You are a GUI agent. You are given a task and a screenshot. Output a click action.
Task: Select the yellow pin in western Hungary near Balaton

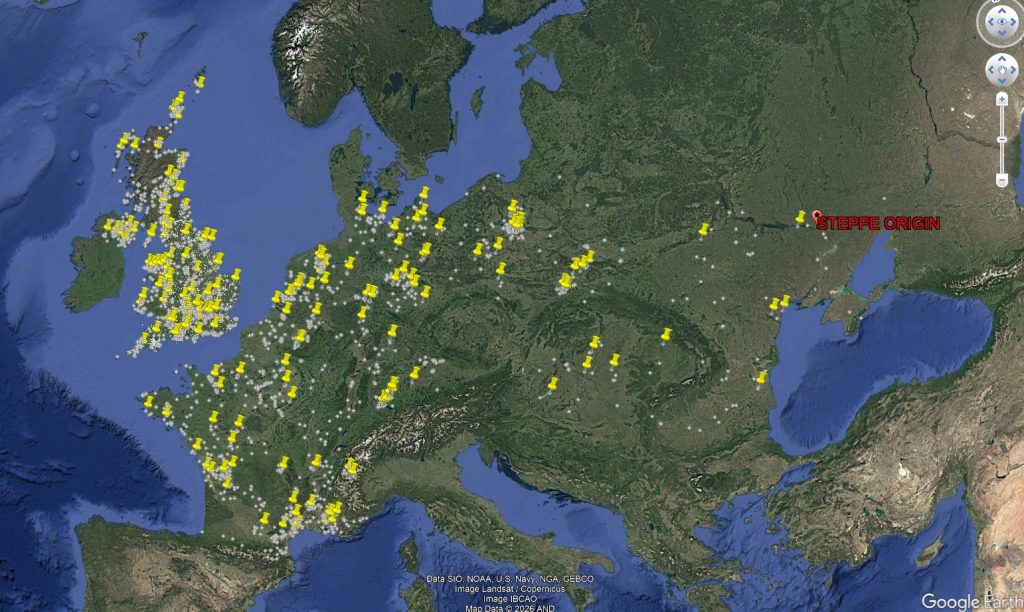tap(553, 383)
